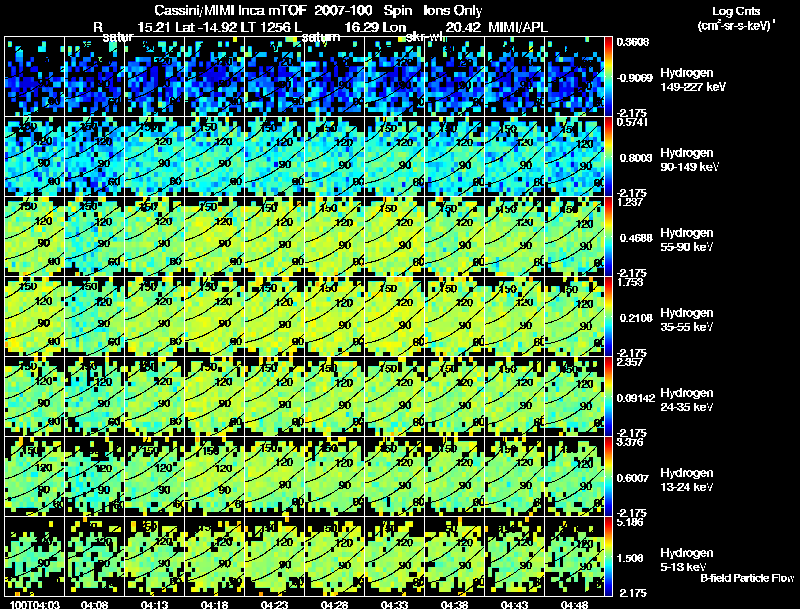Viewport: 800px width, 609px height.
Task: Open the 149-227 keV image panel at 04:38
Action: [454, 77]
